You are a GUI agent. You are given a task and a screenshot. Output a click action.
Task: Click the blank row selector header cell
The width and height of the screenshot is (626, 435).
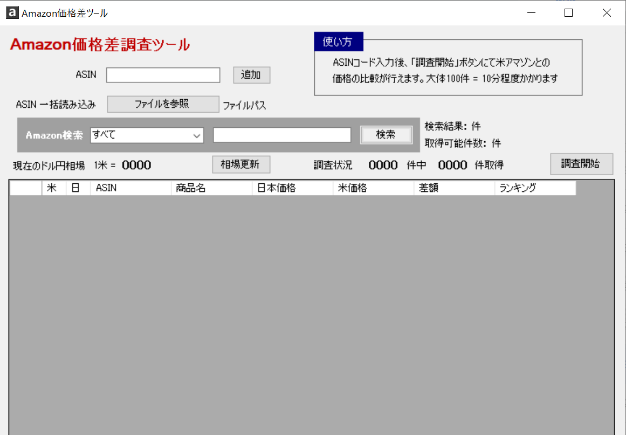tap(25, 188)
